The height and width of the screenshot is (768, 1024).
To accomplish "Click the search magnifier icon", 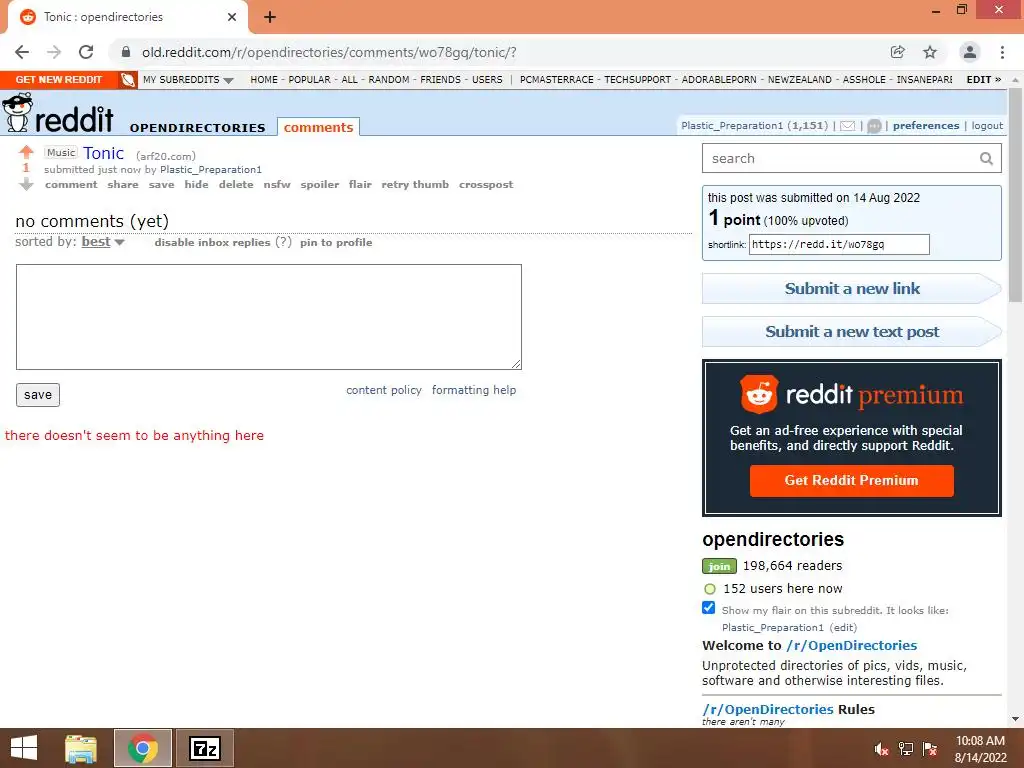I will 986,159.
